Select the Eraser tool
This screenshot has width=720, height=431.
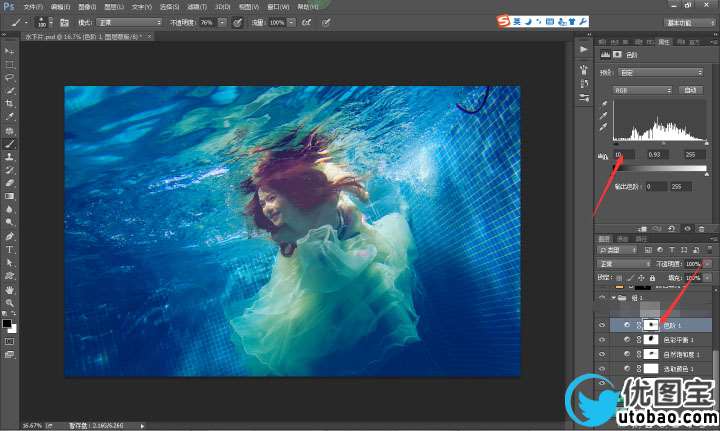click(x=9, y=183)
